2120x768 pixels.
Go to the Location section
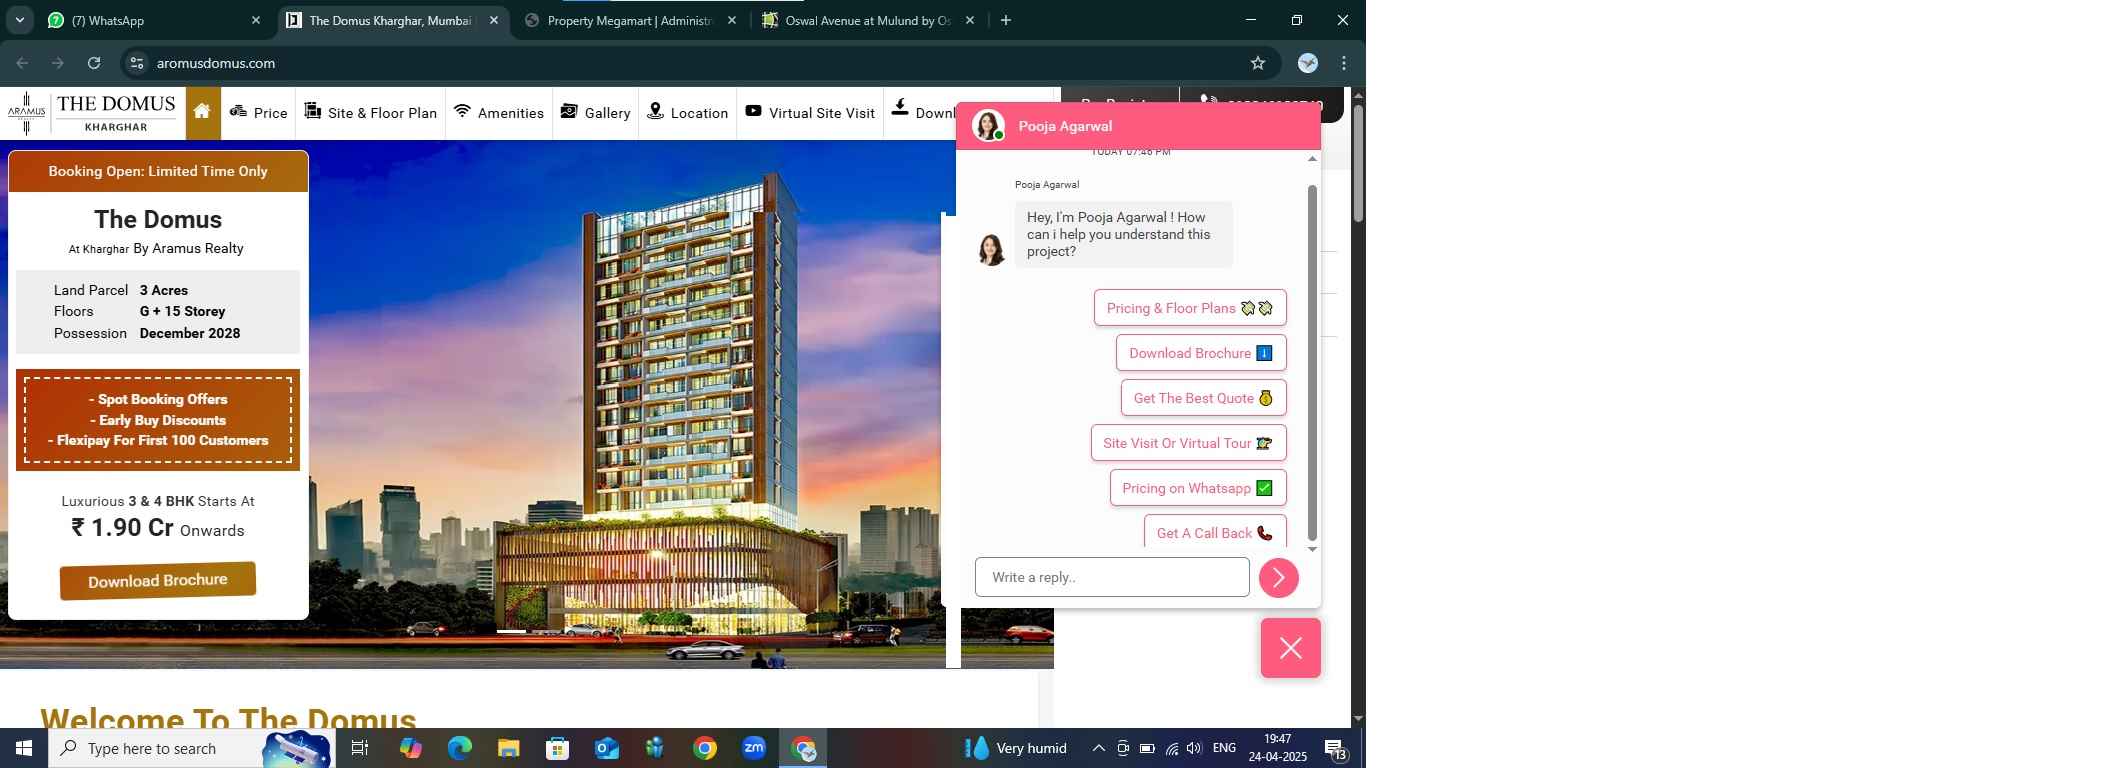pyautogui.click(x=688, y=113)
